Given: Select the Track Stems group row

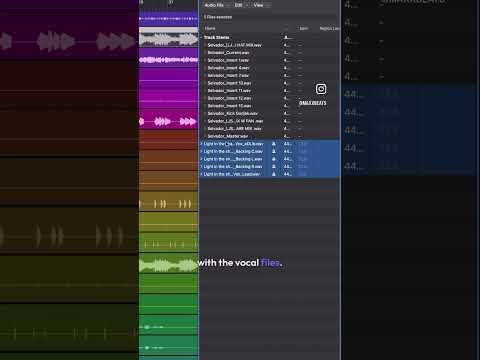Looking at the screenshot, I should pyautogui.click(x=269, y=37).
